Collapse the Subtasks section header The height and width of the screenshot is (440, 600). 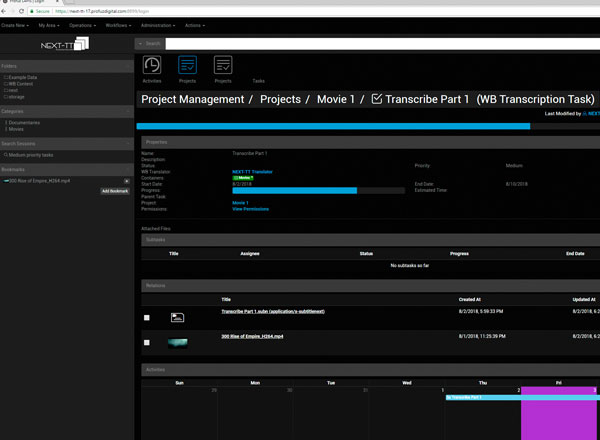pyautogui.click(x=370, y=240)
